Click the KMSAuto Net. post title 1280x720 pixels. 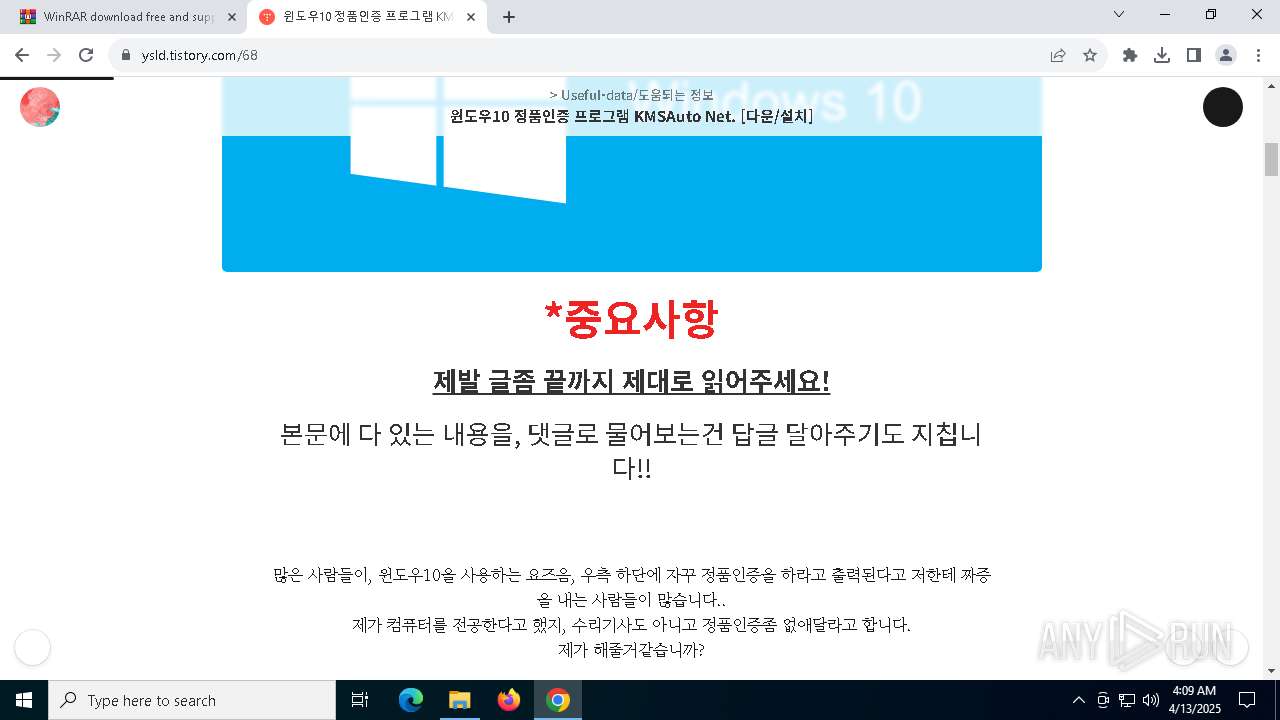pyautogui.click(x=631, y=116)
